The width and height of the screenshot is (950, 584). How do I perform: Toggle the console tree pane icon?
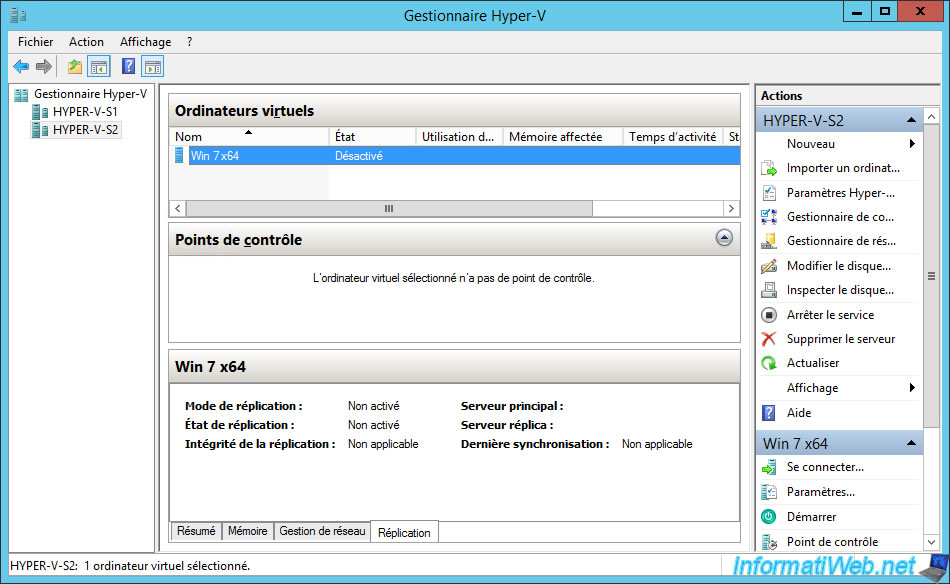click(99, 67)
